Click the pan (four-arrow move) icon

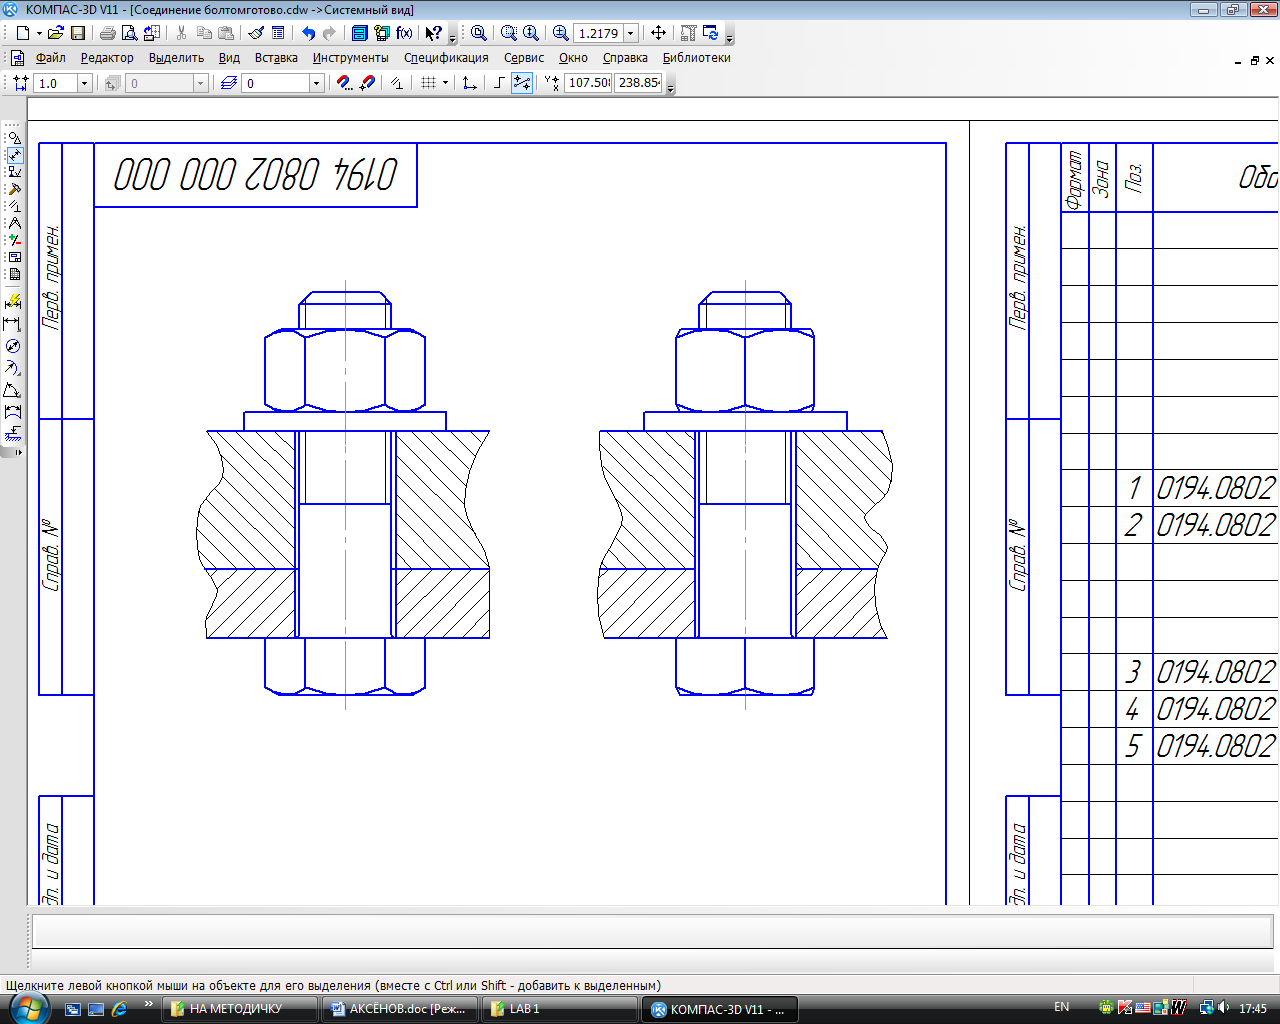[x=658, y=33]
